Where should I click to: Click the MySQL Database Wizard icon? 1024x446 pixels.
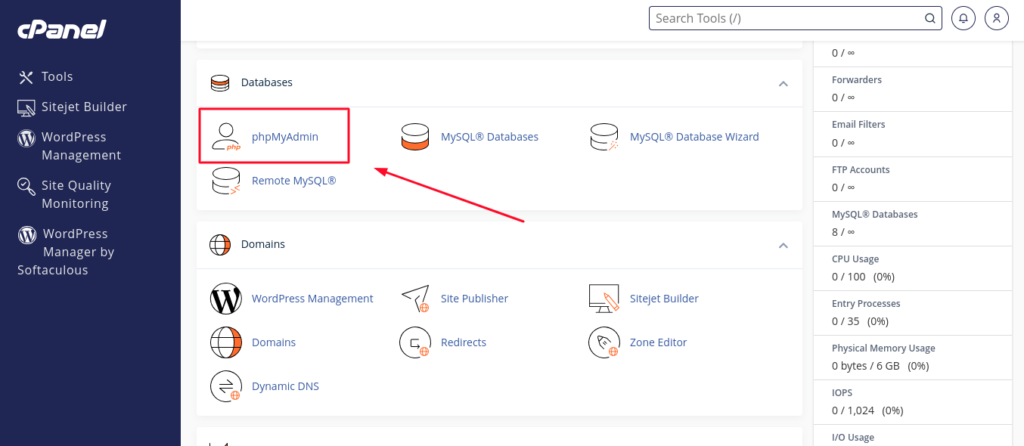(604, 137)
